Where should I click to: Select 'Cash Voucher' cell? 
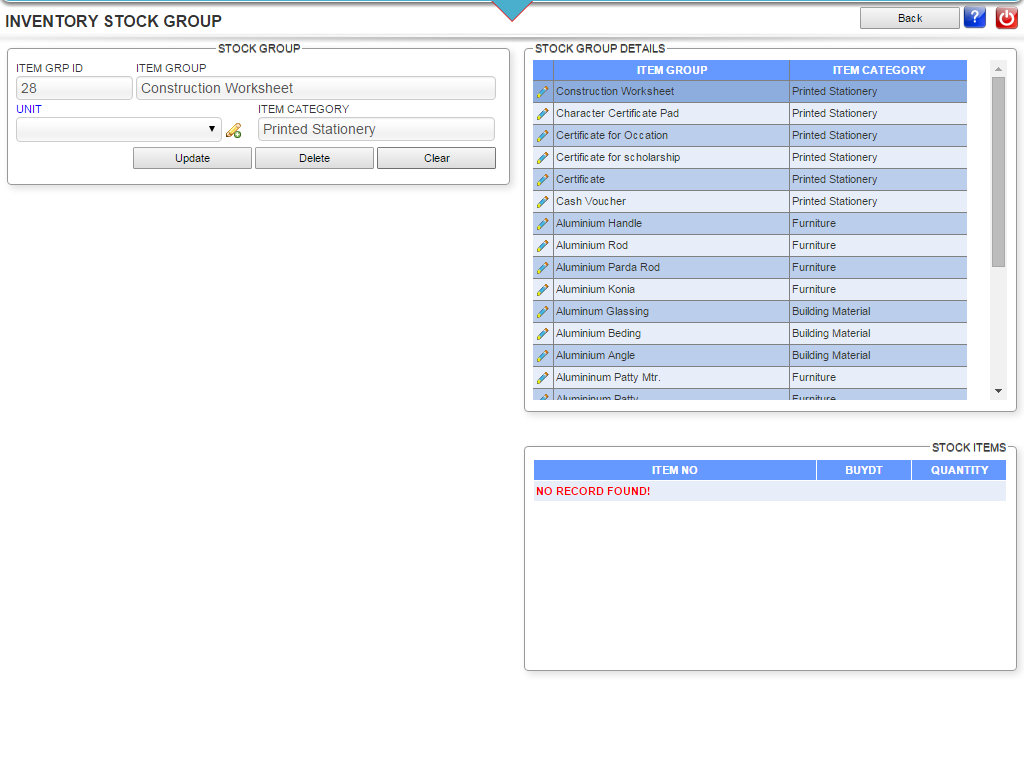[x=671, y=202]
